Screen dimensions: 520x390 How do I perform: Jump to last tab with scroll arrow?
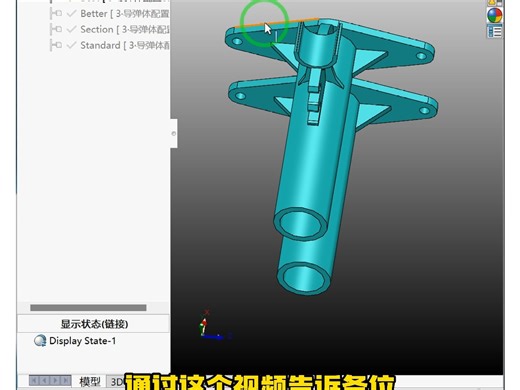(x=66, y=380)
